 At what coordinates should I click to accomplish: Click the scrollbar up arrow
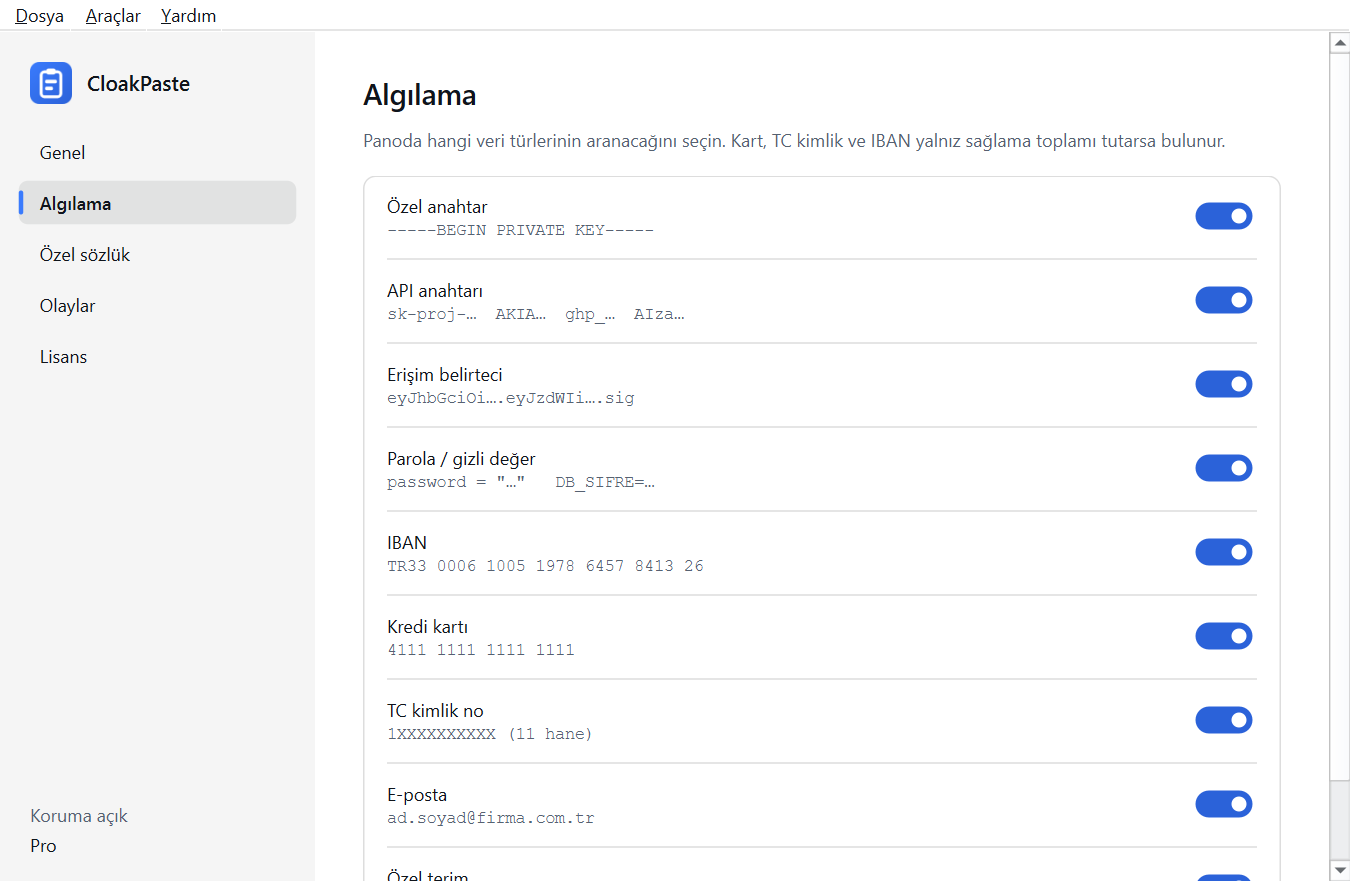(x=1339, y=42)
